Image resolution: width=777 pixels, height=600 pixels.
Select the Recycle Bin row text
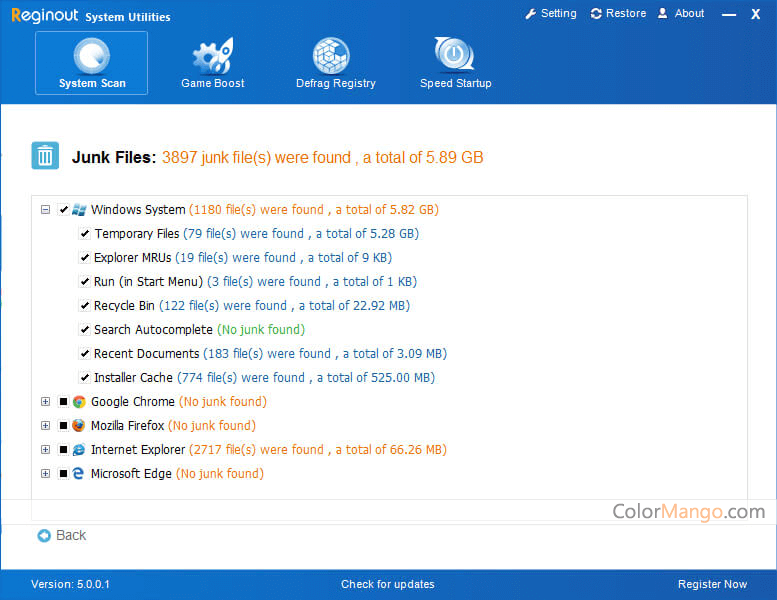(x=252, y=306)
